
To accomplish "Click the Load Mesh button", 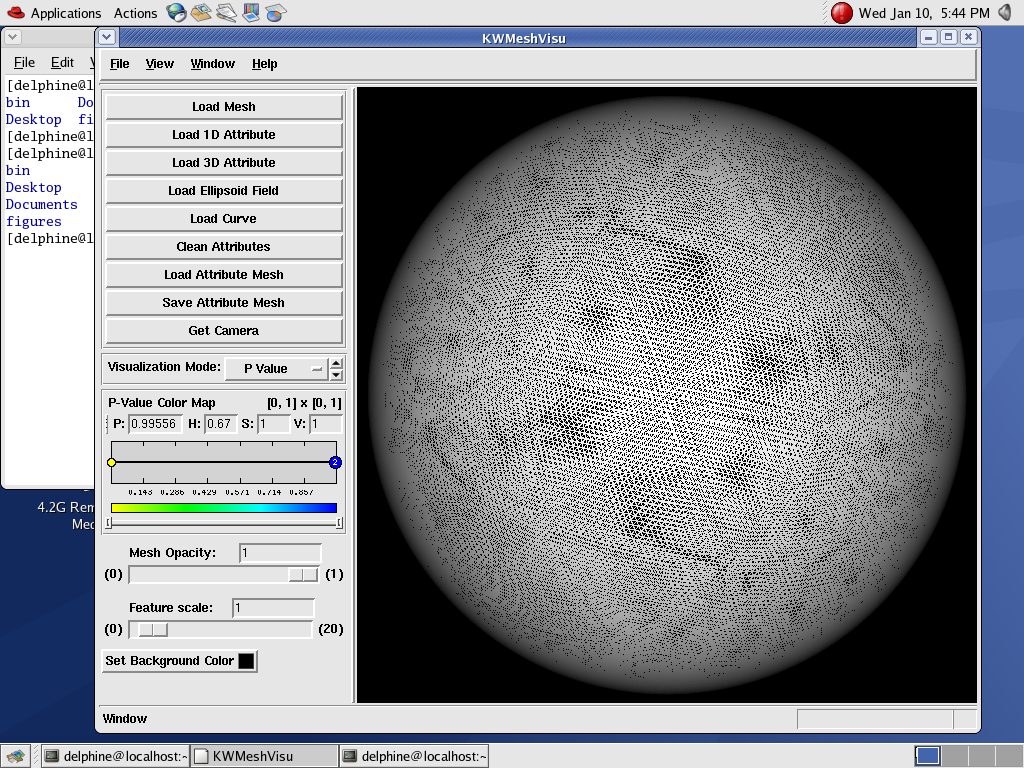I will click(x=224, y=107).
